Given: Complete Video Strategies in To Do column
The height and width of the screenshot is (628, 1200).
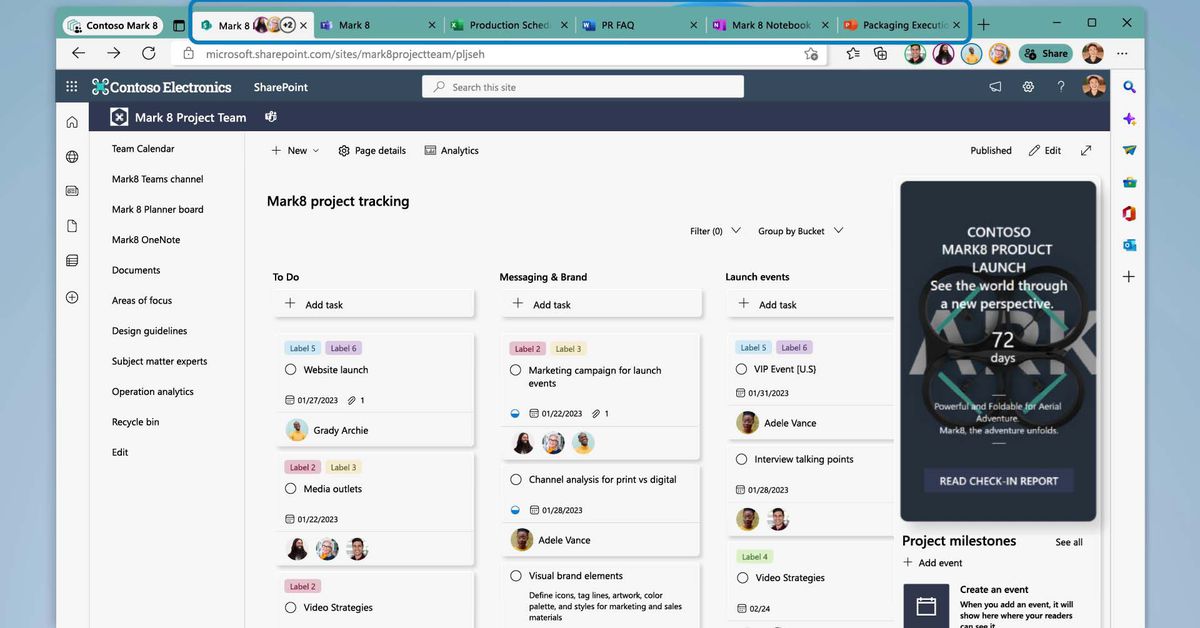Looking at the screenshot, I should (290, 607).
